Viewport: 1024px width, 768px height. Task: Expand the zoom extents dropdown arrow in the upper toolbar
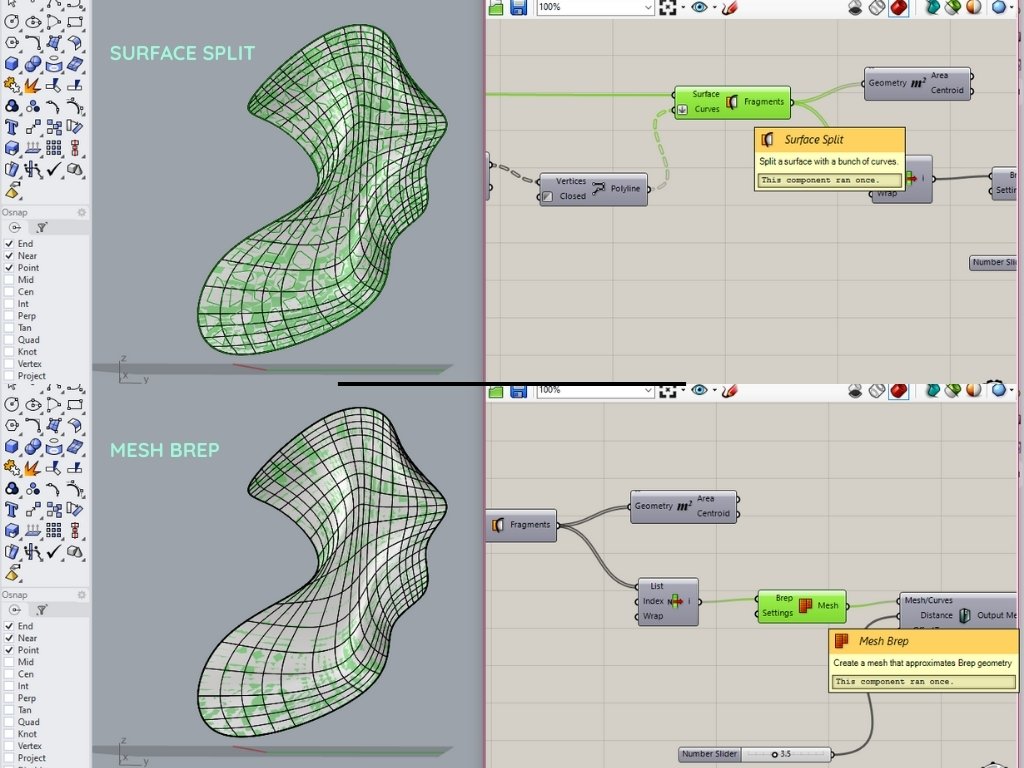684,8
